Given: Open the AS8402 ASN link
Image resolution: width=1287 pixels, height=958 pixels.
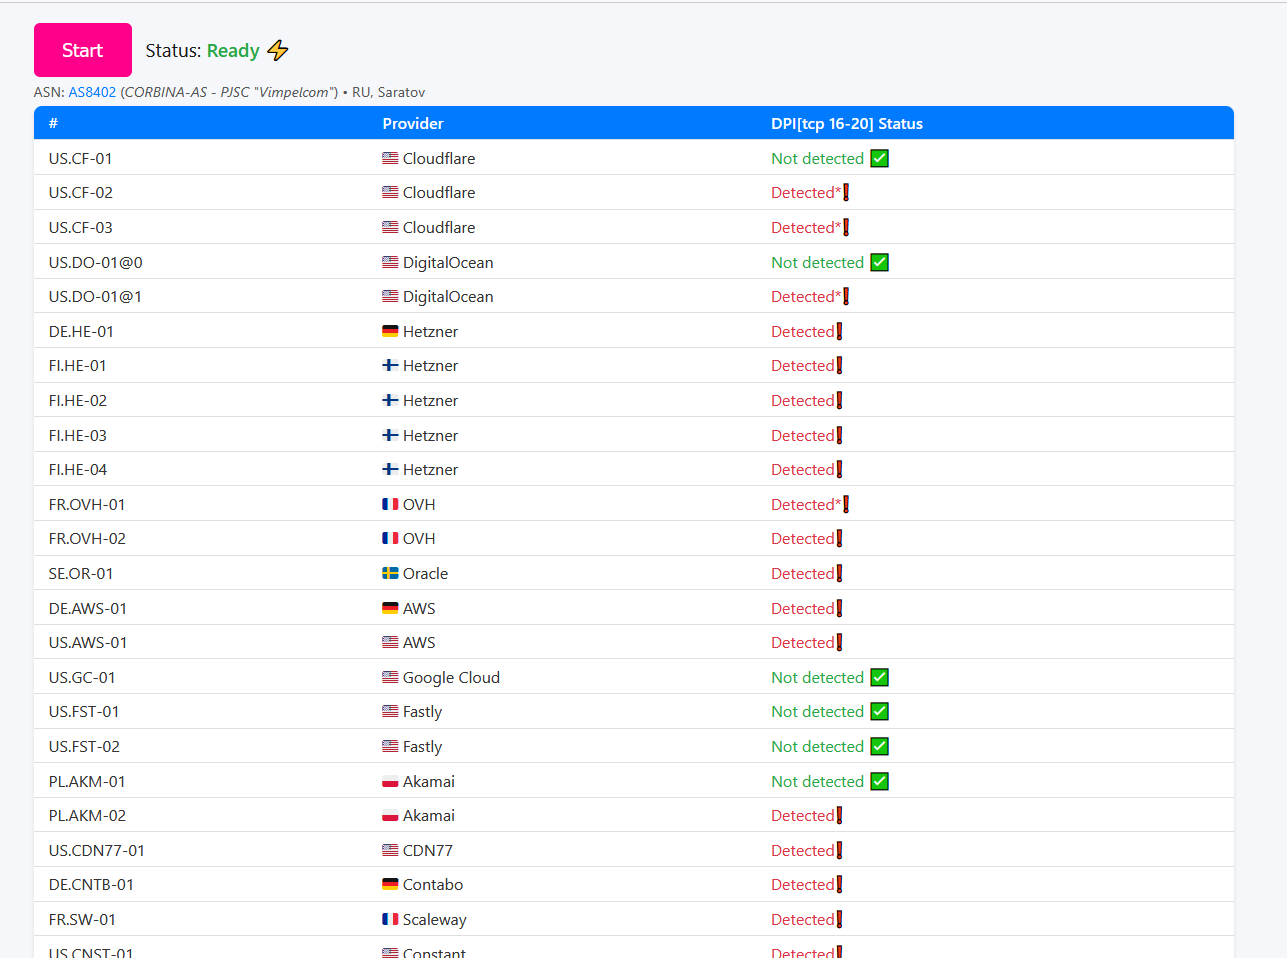Looking at the screenshot, I should [x=92, y=92].
